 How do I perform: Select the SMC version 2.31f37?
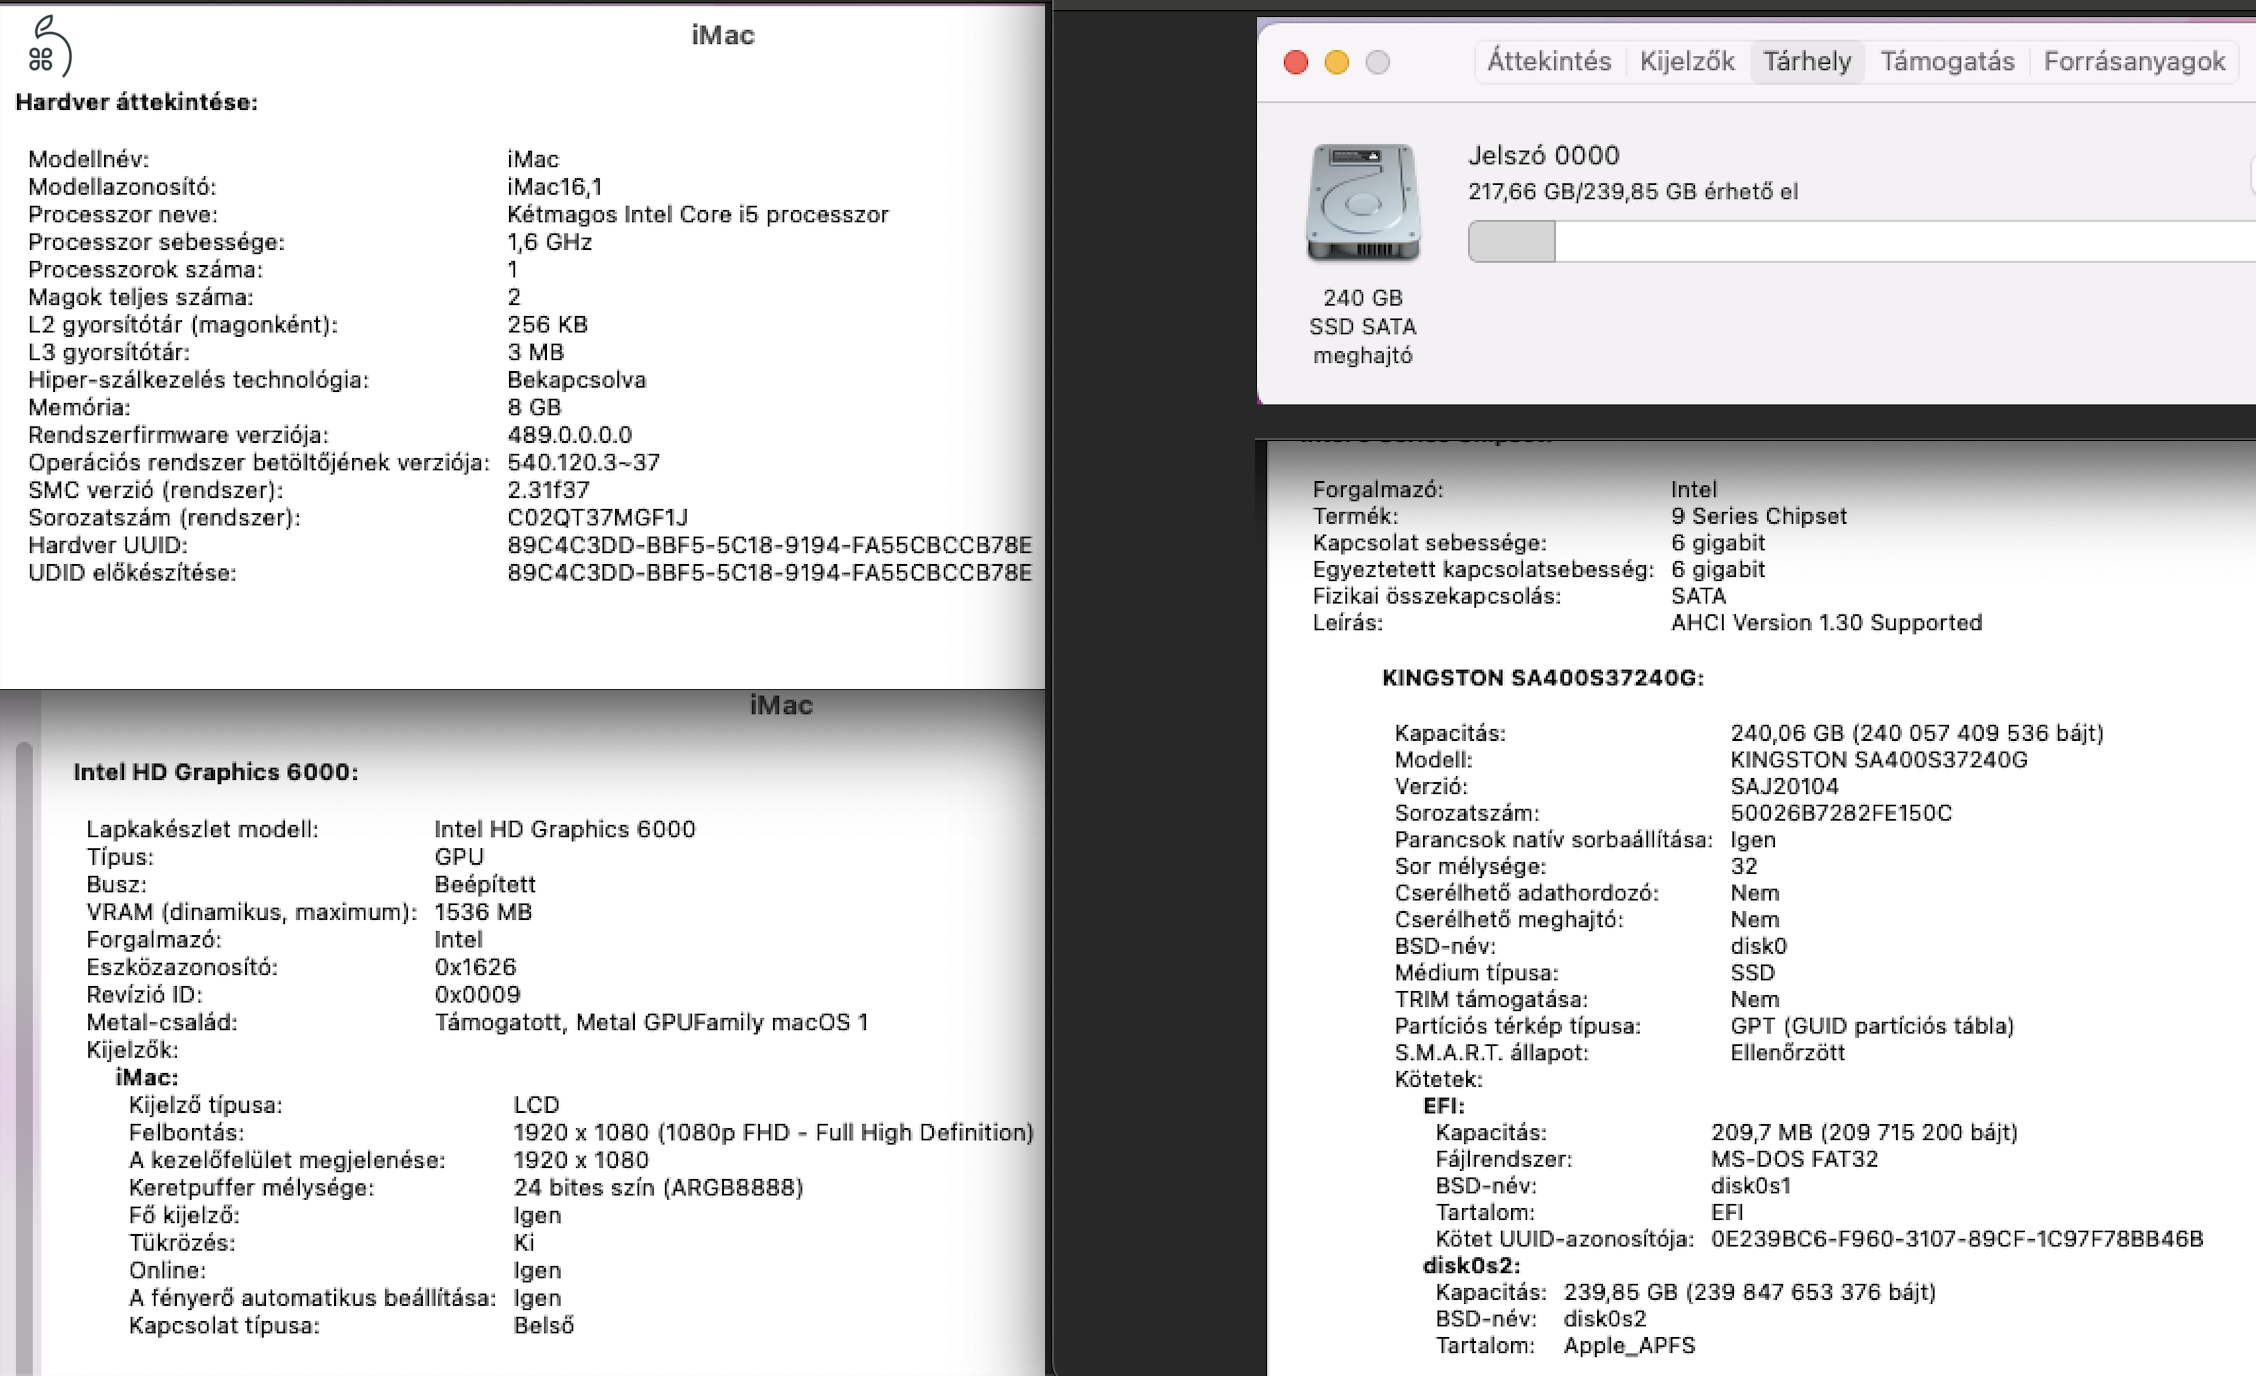(x=548, y=490)
